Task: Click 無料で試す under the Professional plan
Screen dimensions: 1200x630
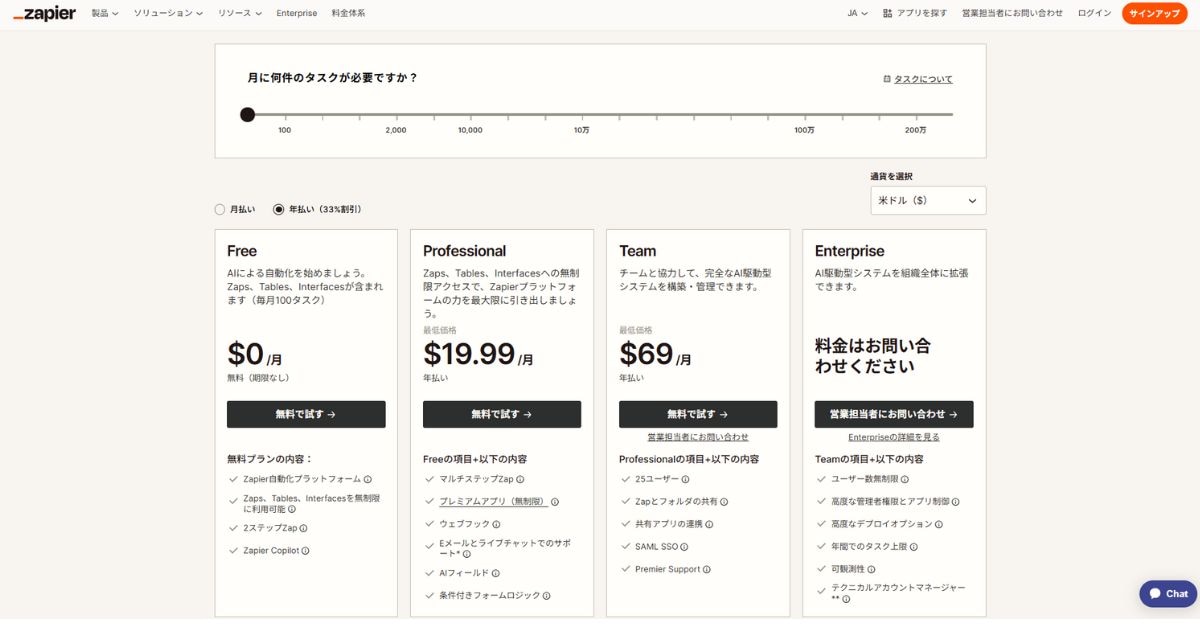Action: [x=502, y=414]
